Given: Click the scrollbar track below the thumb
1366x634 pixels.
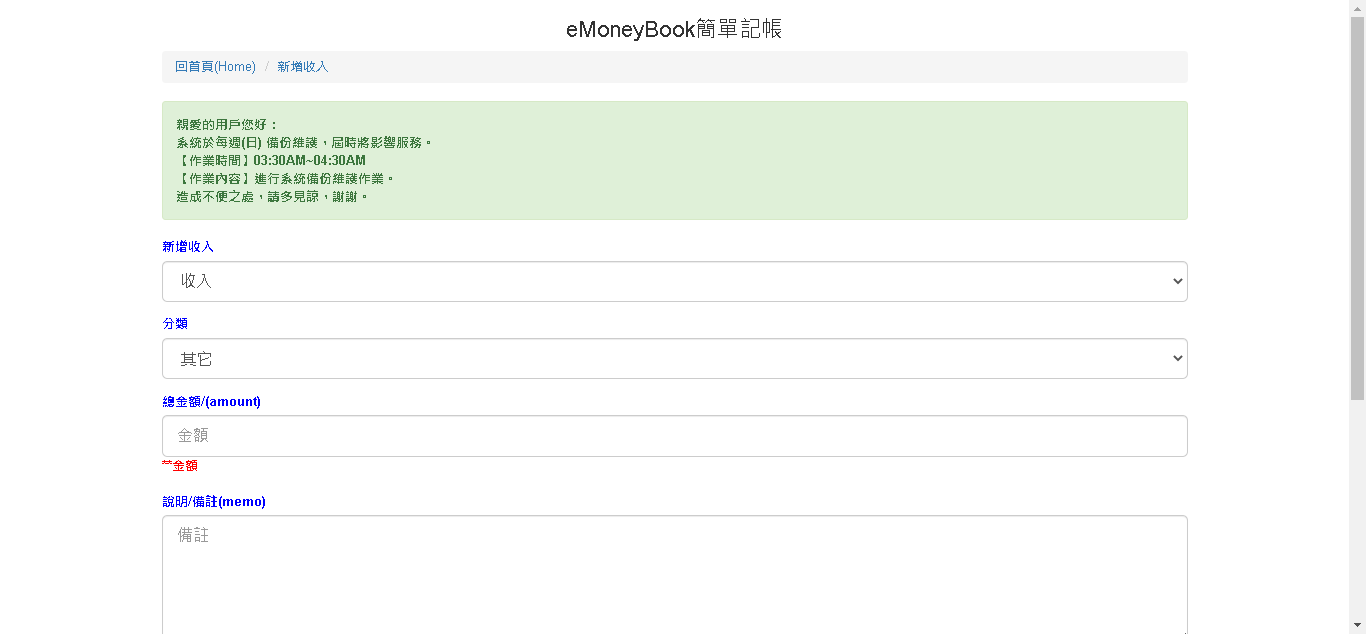Looking at the screenshot, I should tap(1357, 508).
